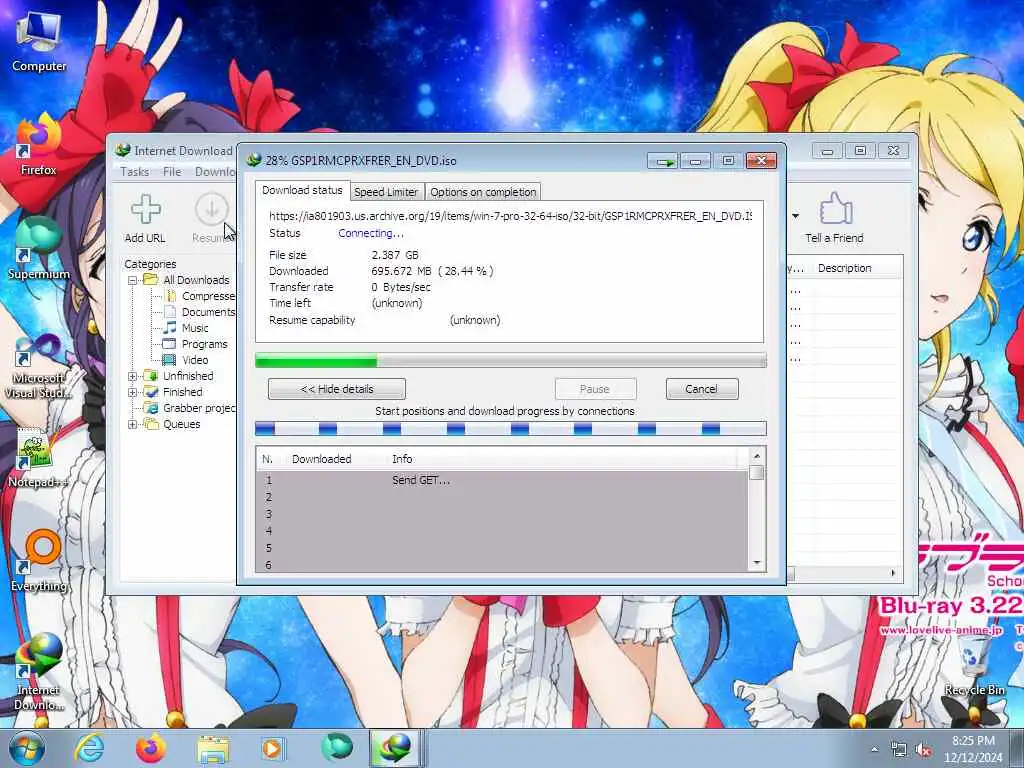Select Compressed category folder

click(x=200, y=296)
